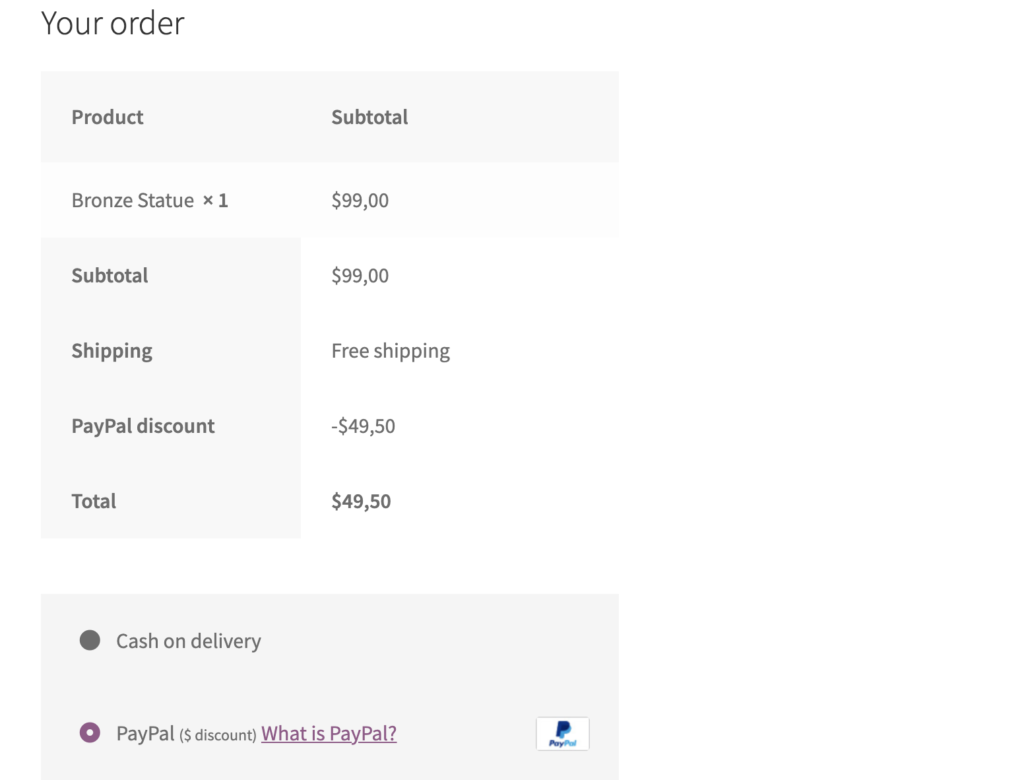Image resolution: width=1024 pixels, height=780 pixels.
Task: Click the Bronze Statue price $99,00
Action: pos(360,200)
